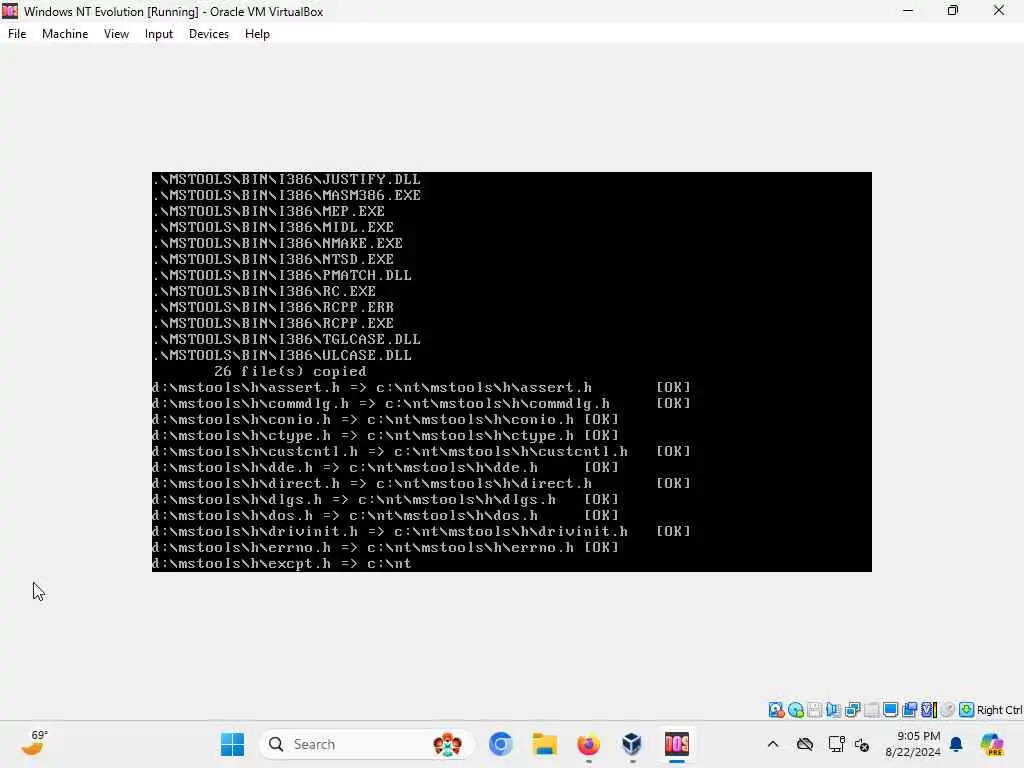The height and width of the screenshot is (768, 1024).
Task: Click the blue V virtualization status icon
Action: (929, 710)
